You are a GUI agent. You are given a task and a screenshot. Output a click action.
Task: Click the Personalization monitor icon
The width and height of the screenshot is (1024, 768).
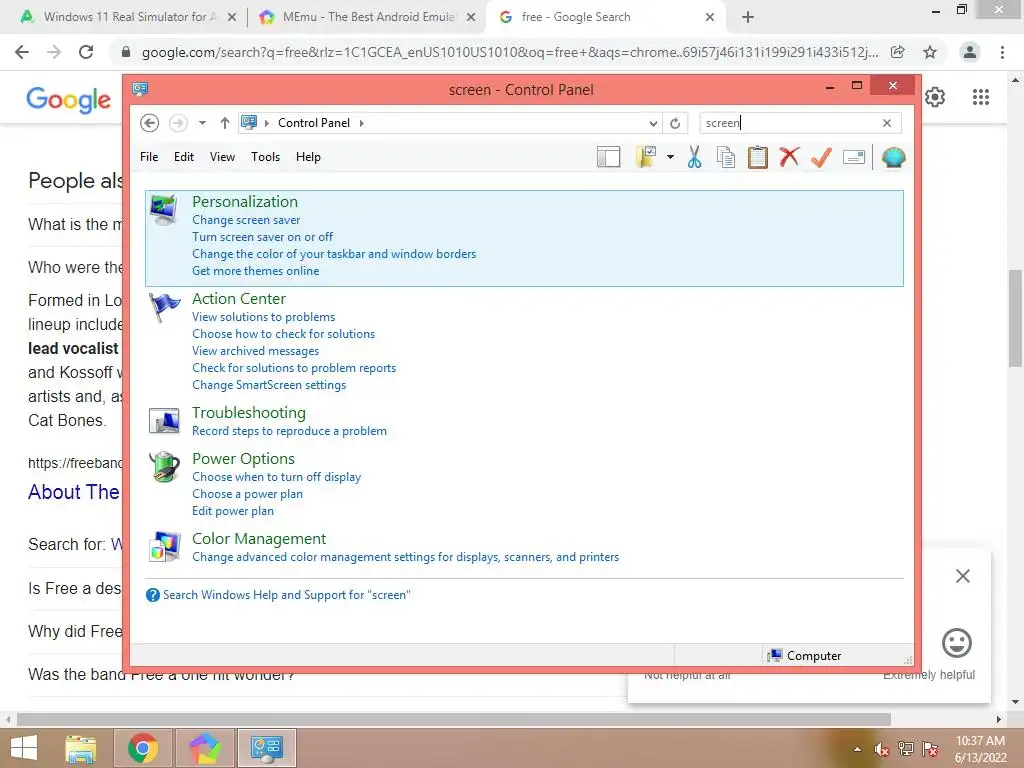[x=163, y=209]
